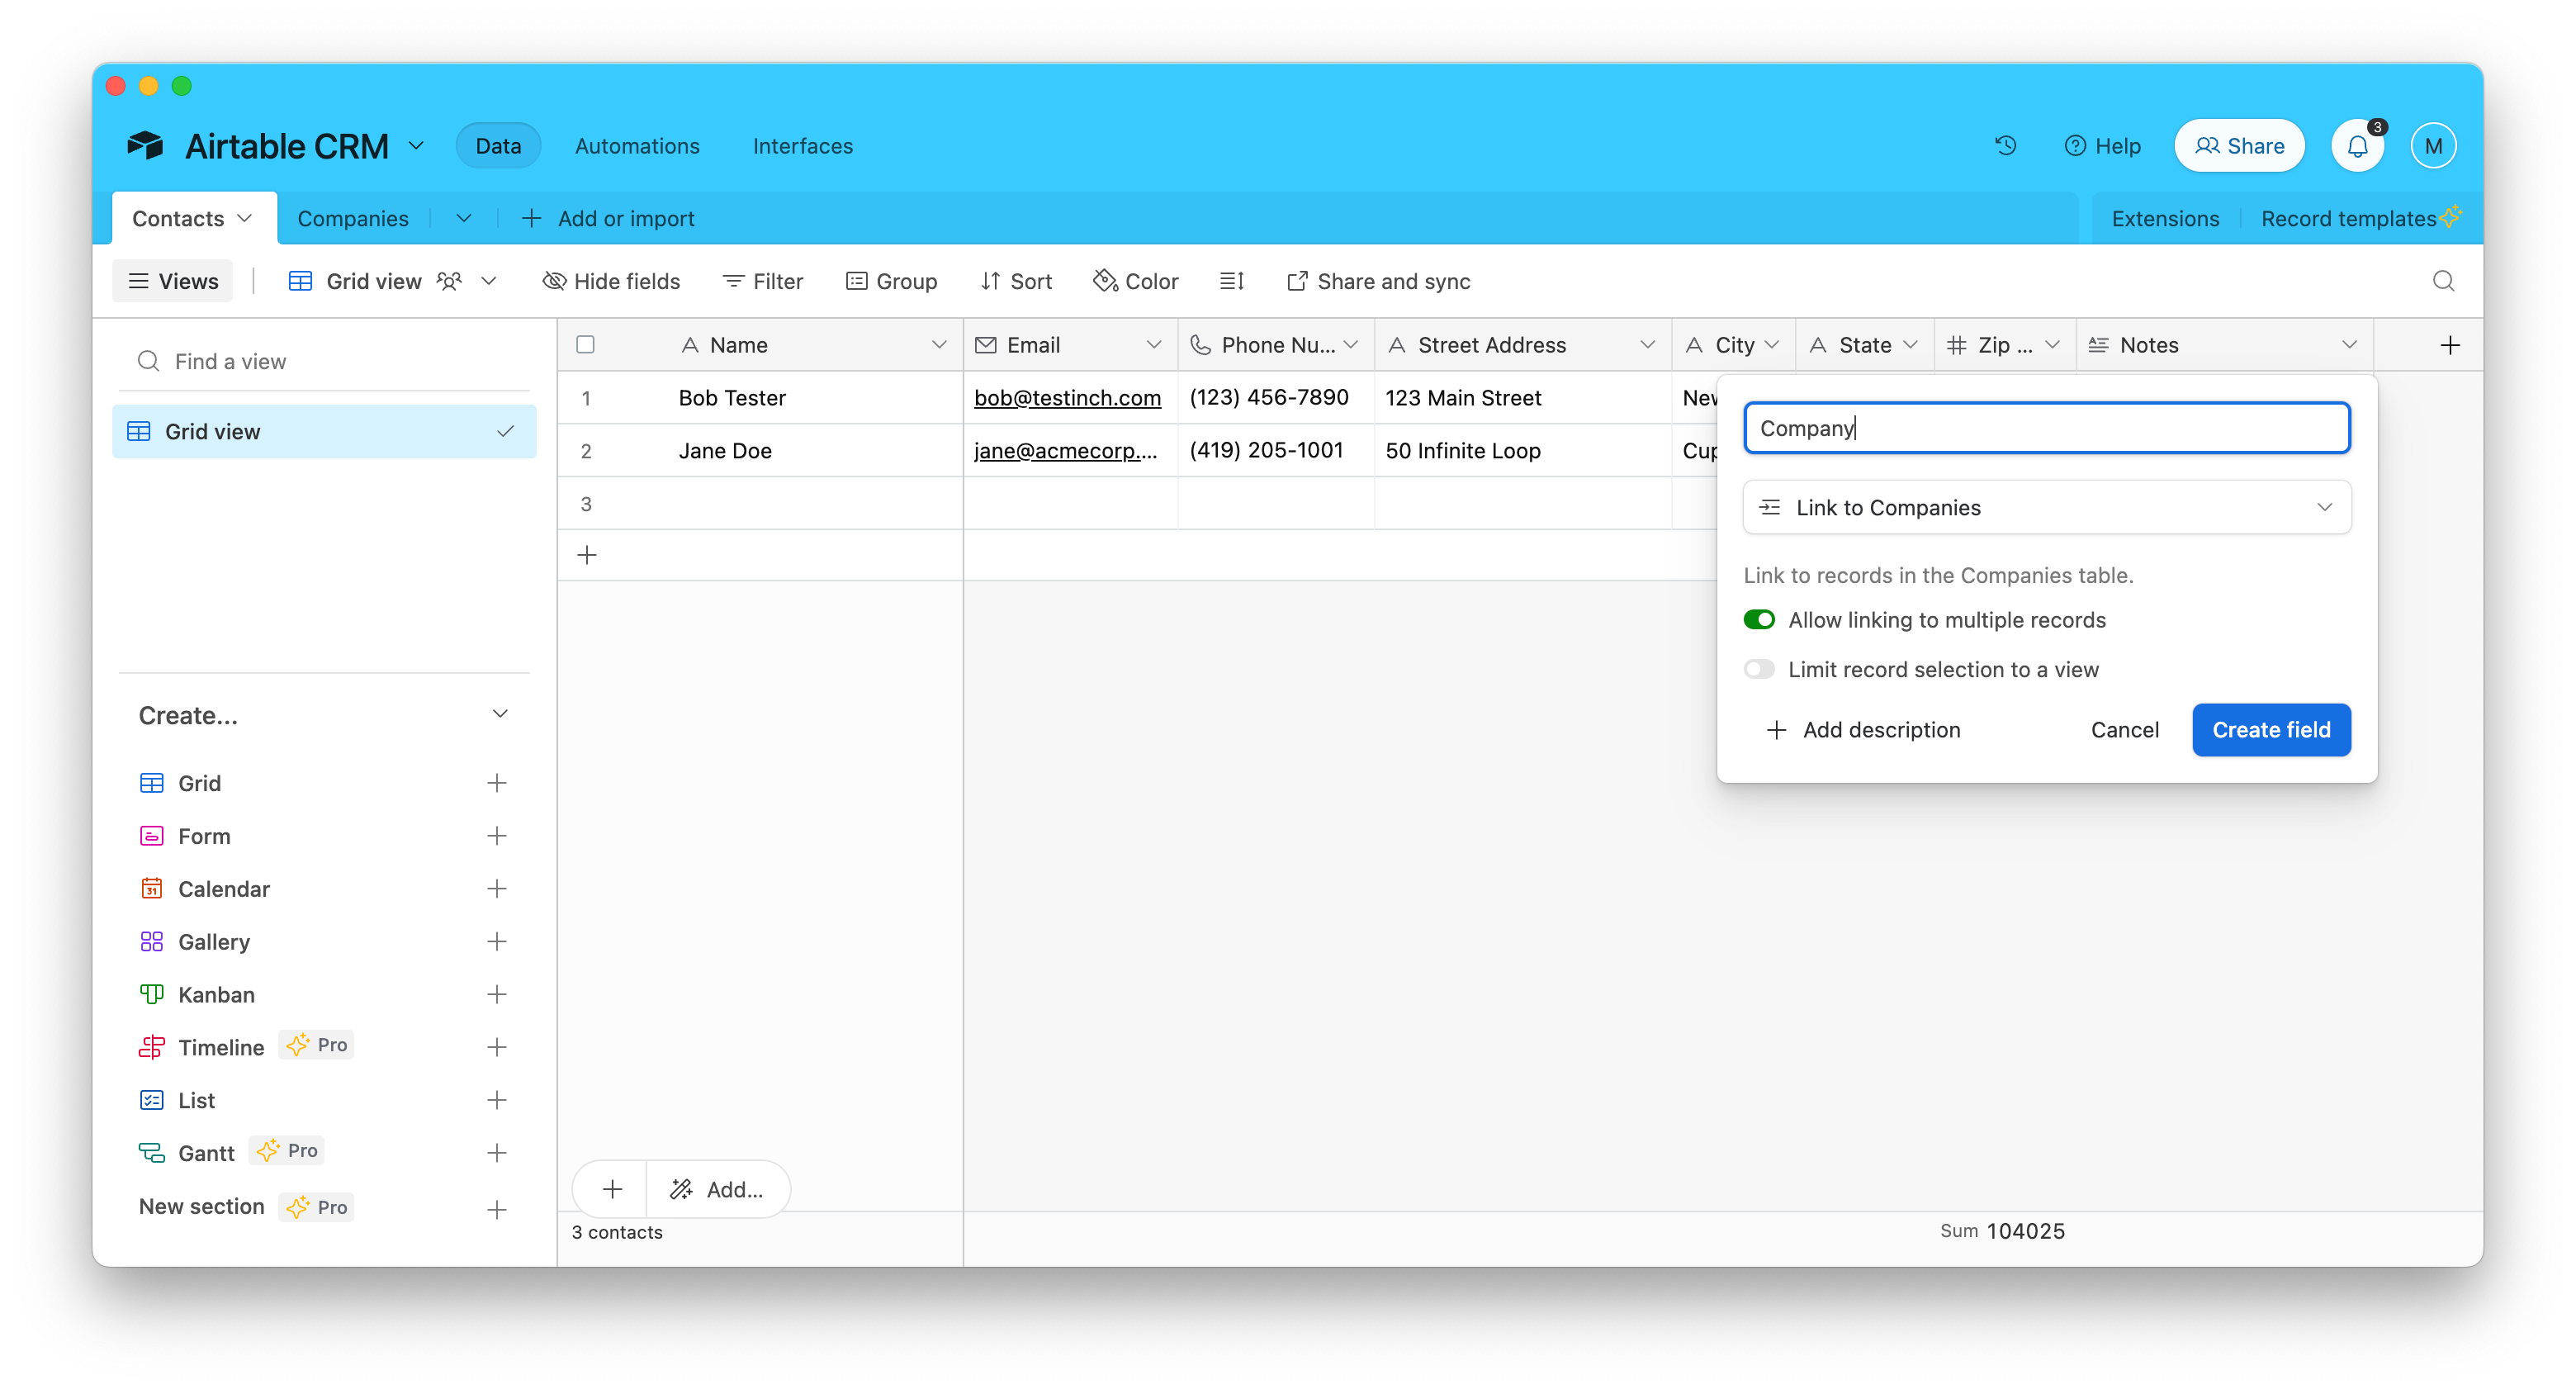This screenshot has width=2576, height=1389.
Task: Cancel the new field dialog
Action: pos(2124,730)
